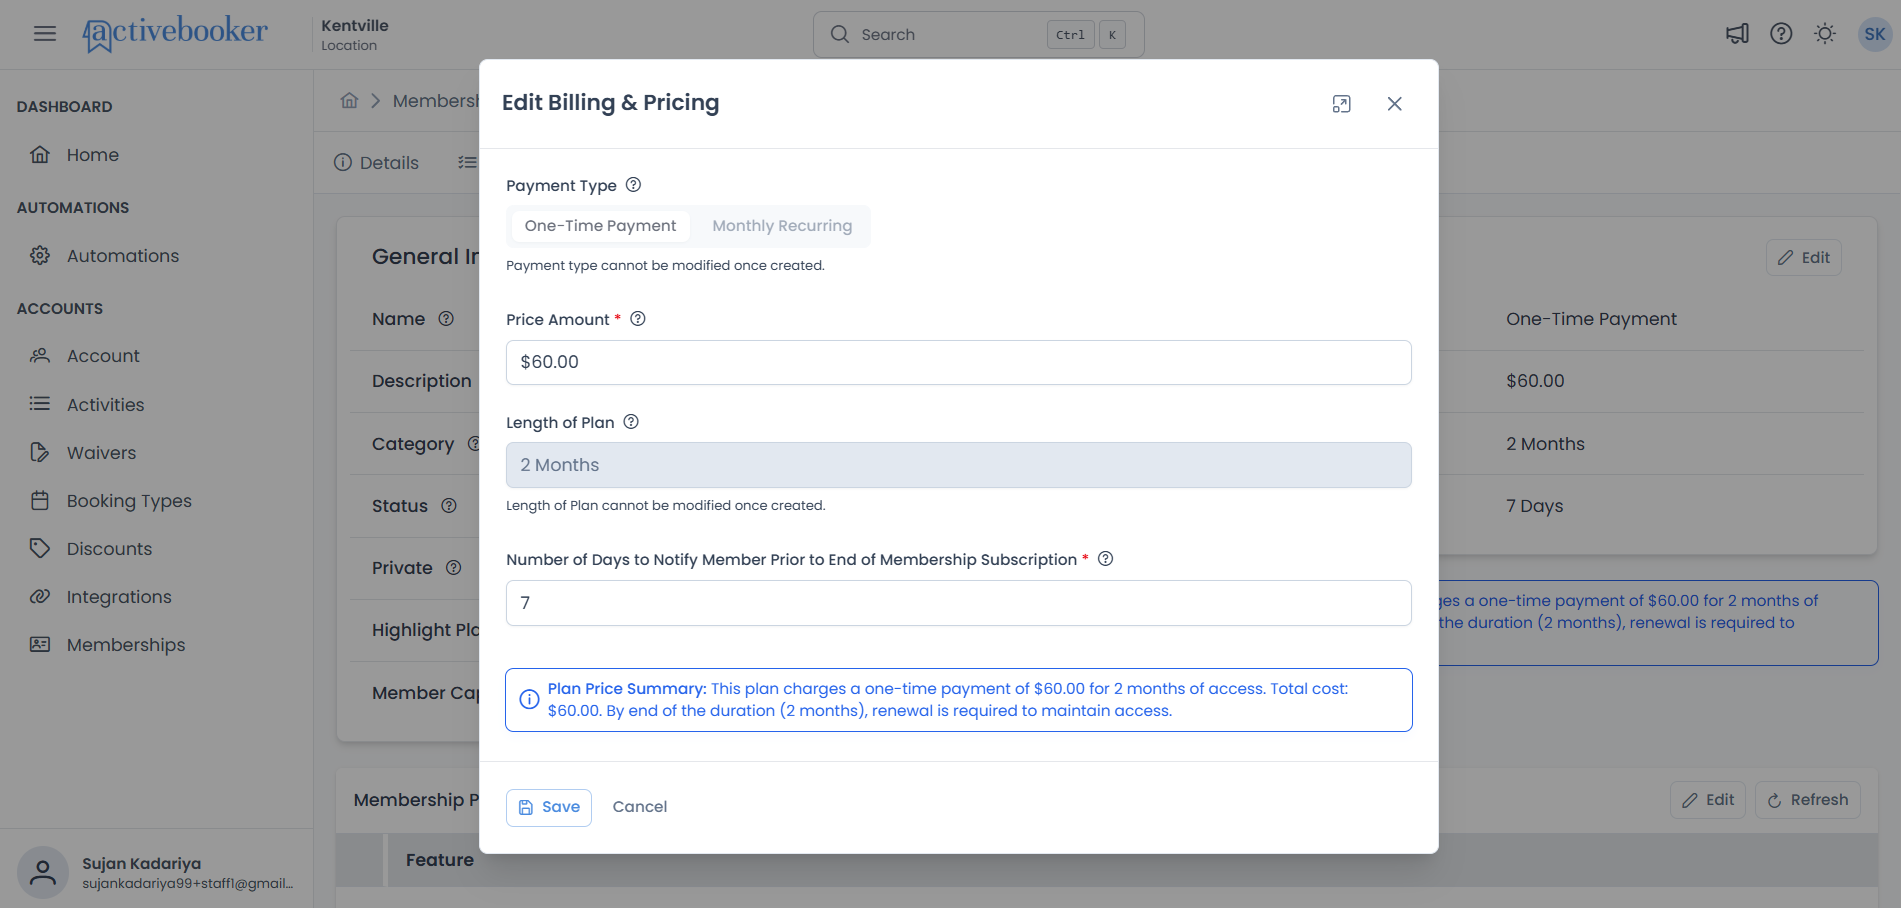Open the hamburger navigation menu
Image resolution: width=1901 pixels, height=908 pixels.
click(44, 34)
